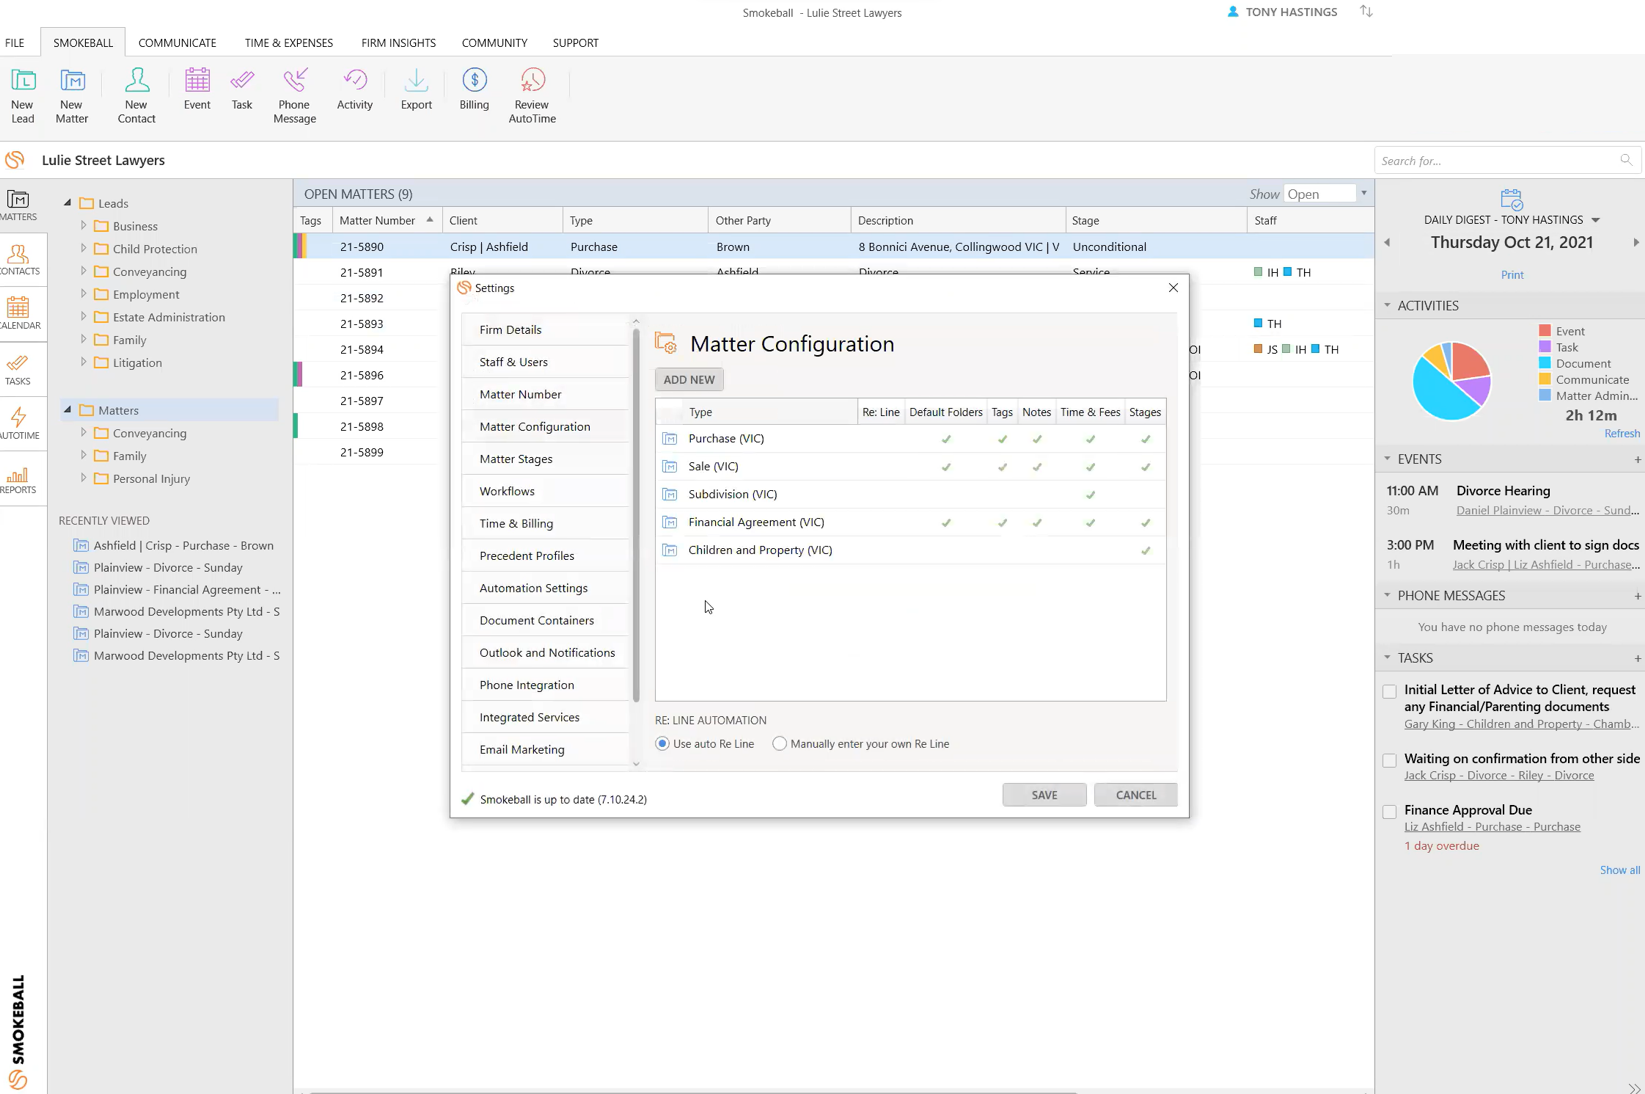Add a new event with plus icon
The height and width of the screenshot is (1094, 1645).
(x=1637, y=460)
